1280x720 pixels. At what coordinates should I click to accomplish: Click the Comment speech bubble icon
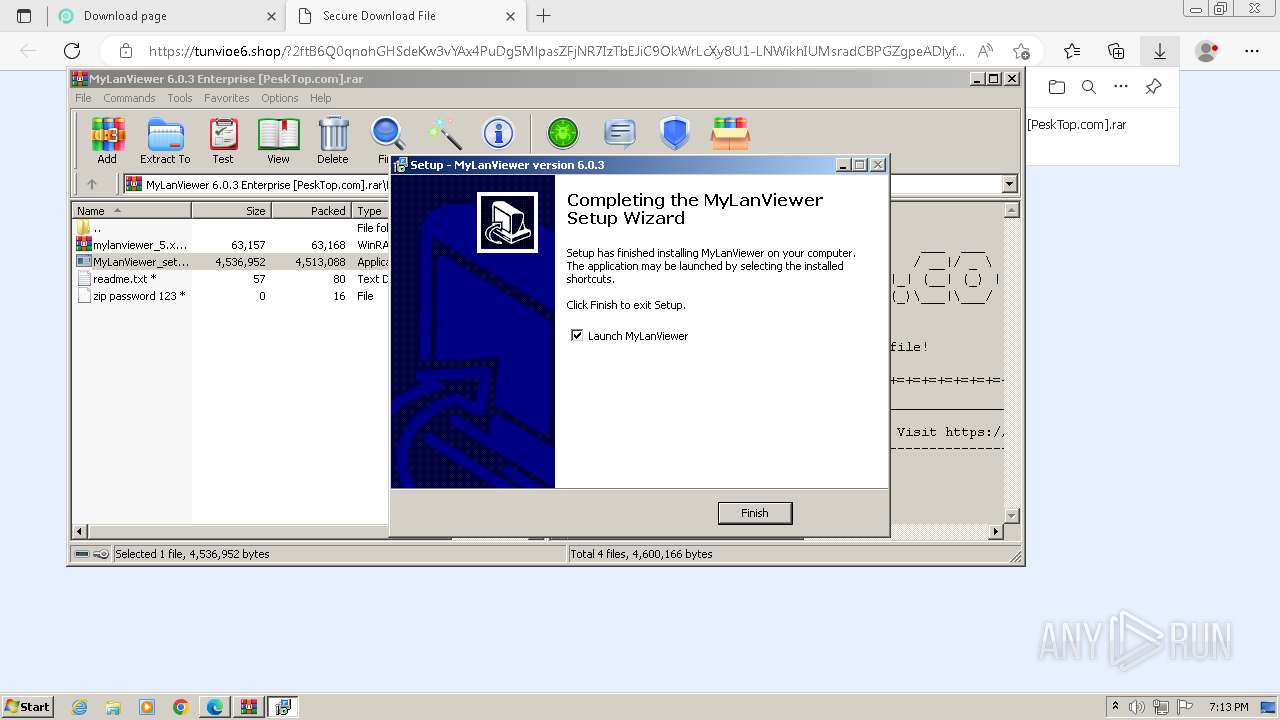(620, 133)
